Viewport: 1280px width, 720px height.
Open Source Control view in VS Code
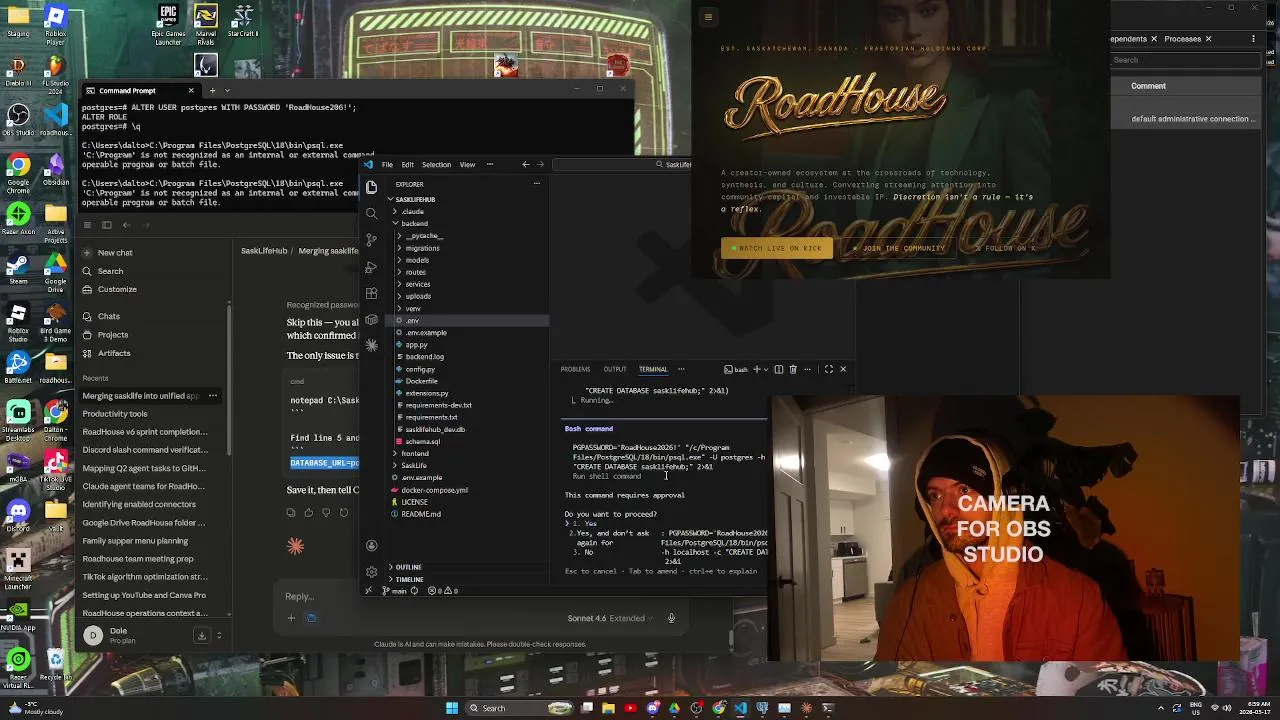(x=371, y=240)
